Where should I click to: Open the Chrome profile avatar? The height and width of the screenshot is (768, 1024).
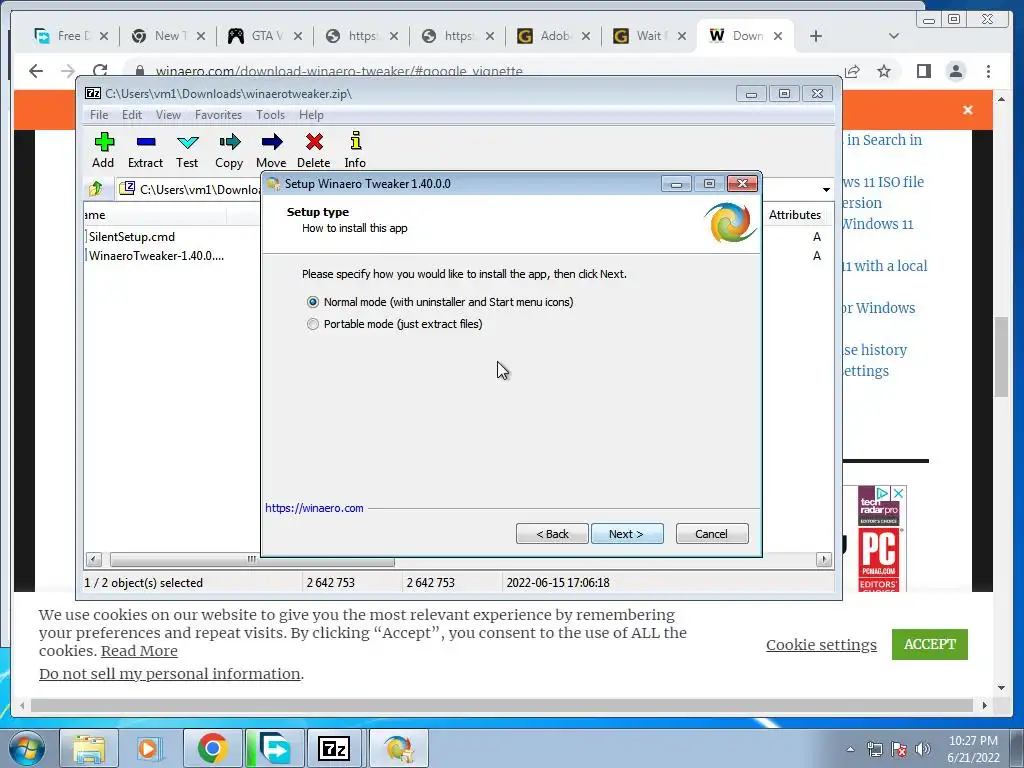(x=955, y=71)
